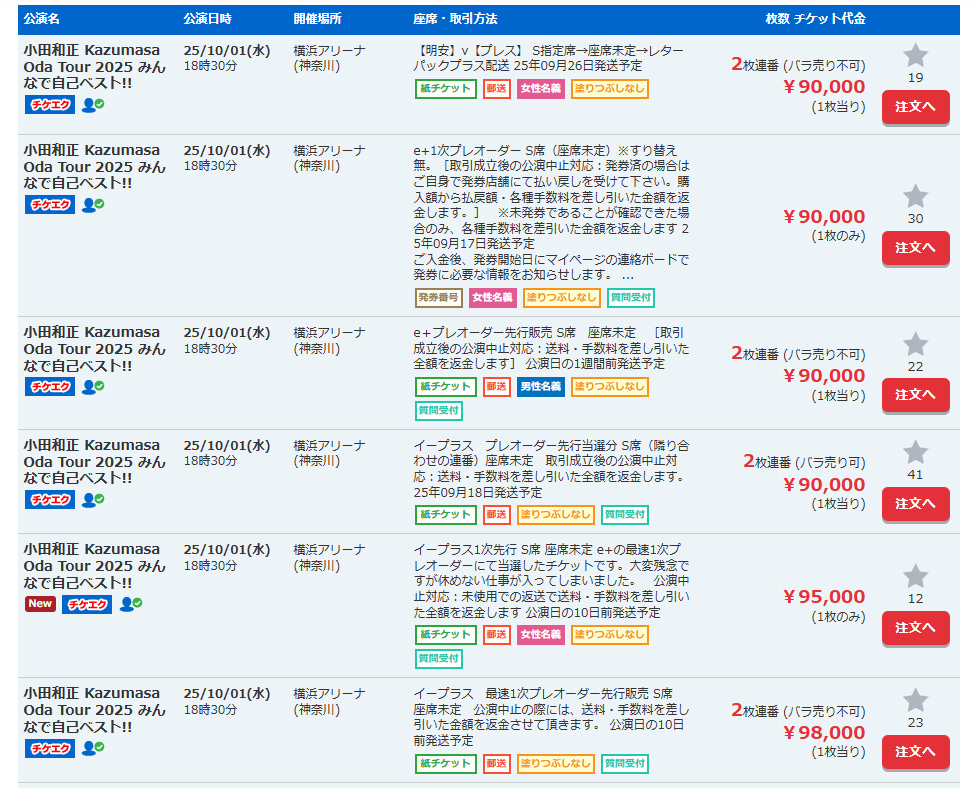
Task: Expand the truncated description via the ellipsis
Action: (x=628, y=275)
